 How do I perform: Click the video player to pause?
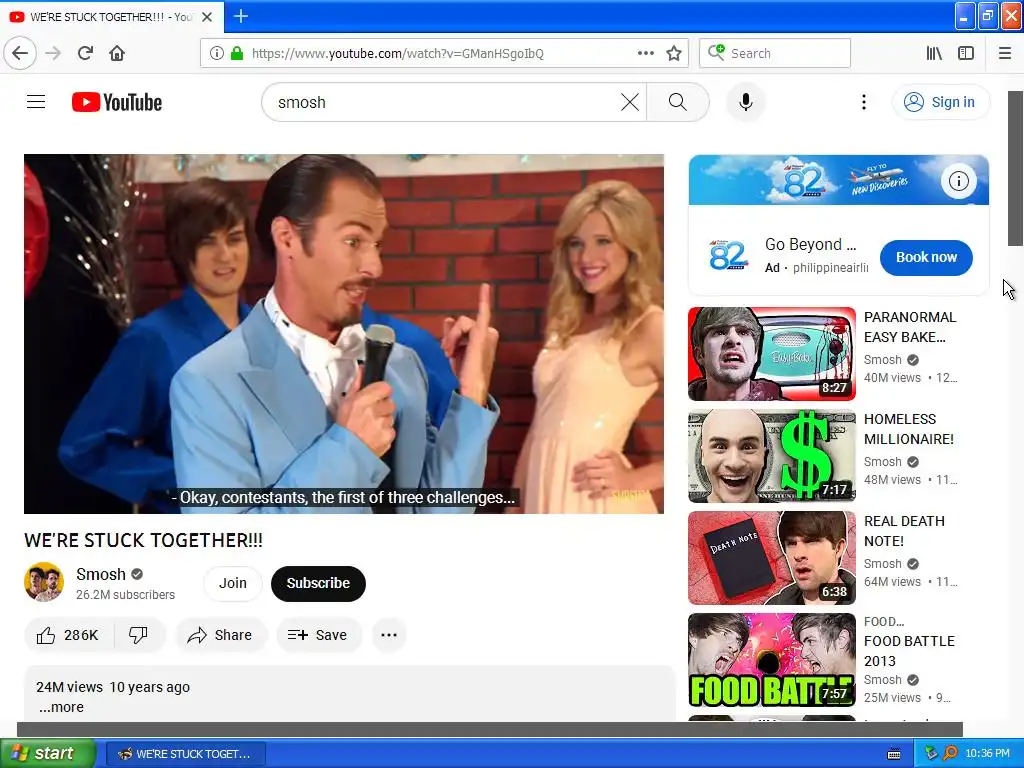tap(344, 334)
